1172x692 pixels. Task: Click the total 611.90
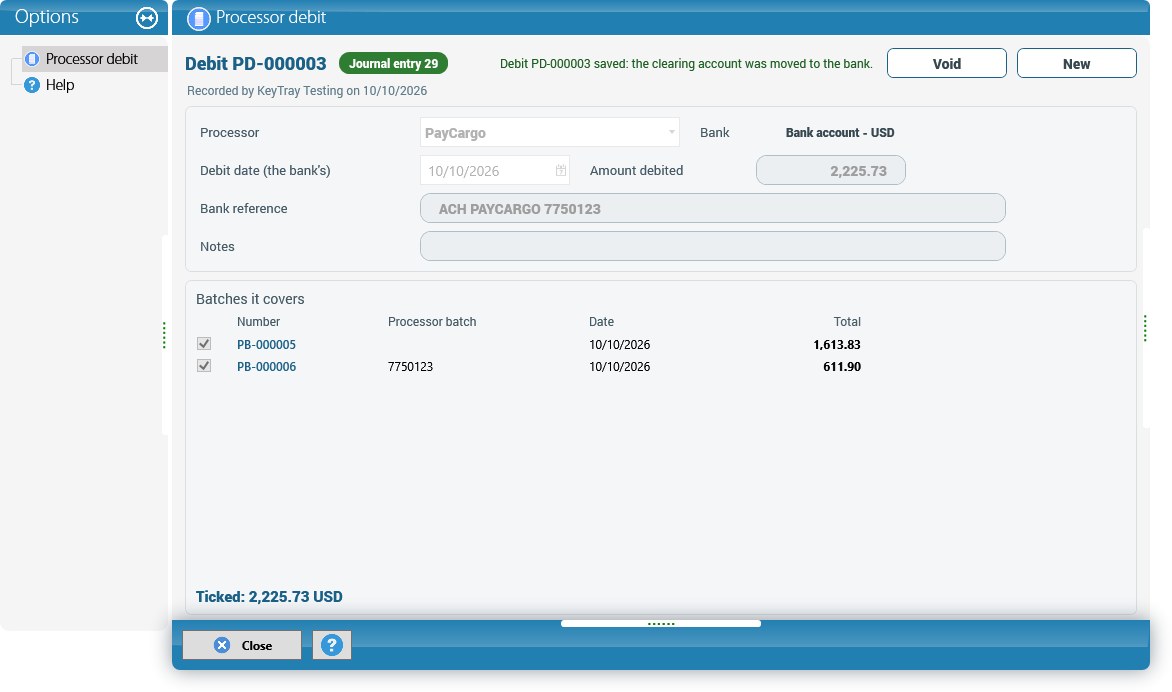pos(842,367)
